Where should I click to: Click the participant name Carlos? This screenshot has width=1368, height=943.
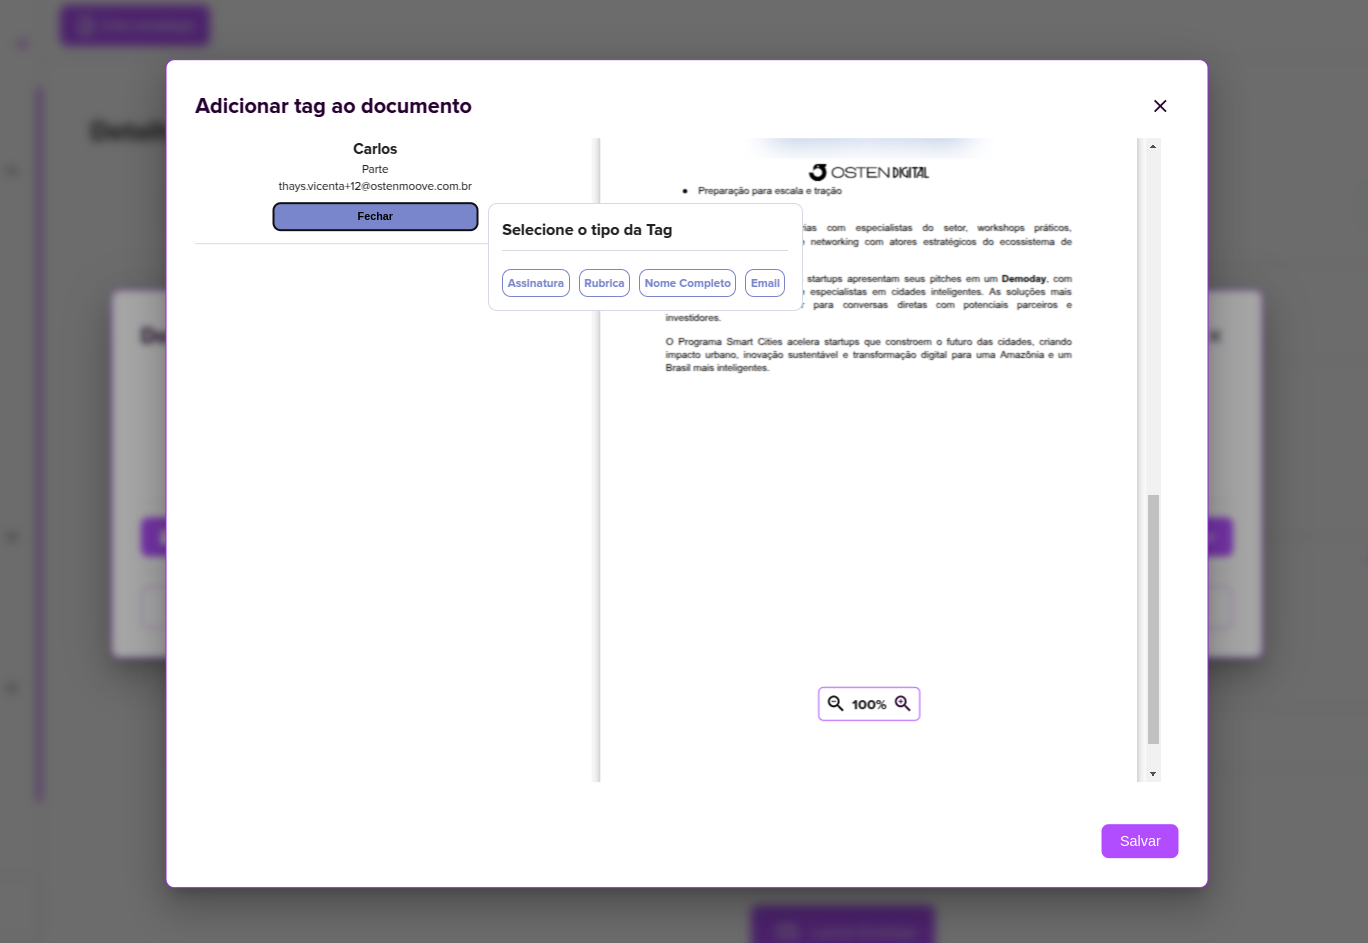[x=375, y=148]
